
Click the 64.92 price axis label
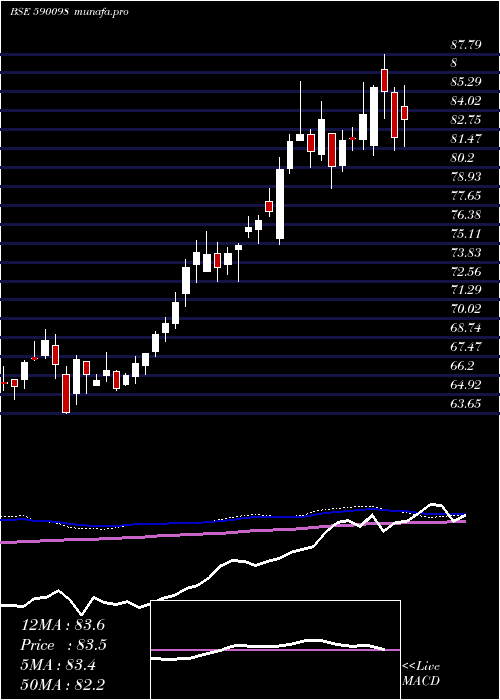467,385
